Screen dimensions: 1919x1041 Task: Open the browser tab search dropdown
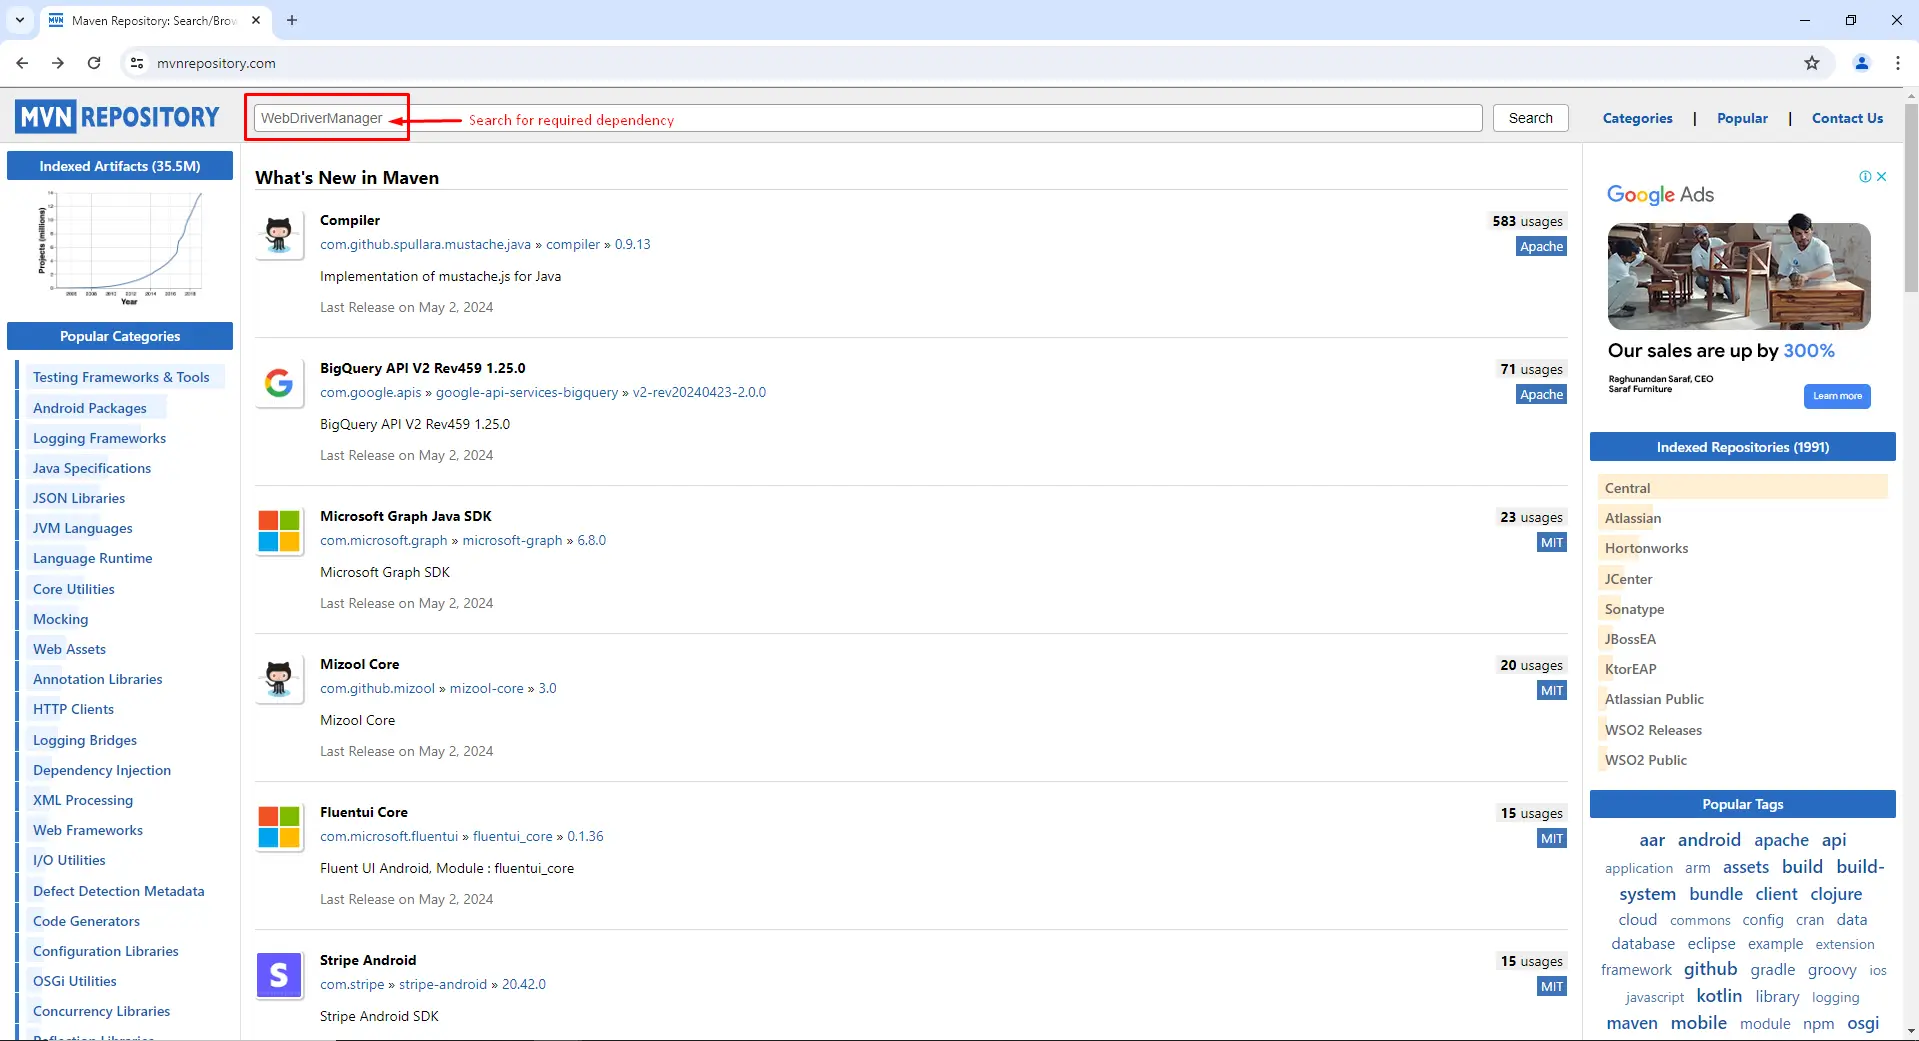[x=20, y=20]
